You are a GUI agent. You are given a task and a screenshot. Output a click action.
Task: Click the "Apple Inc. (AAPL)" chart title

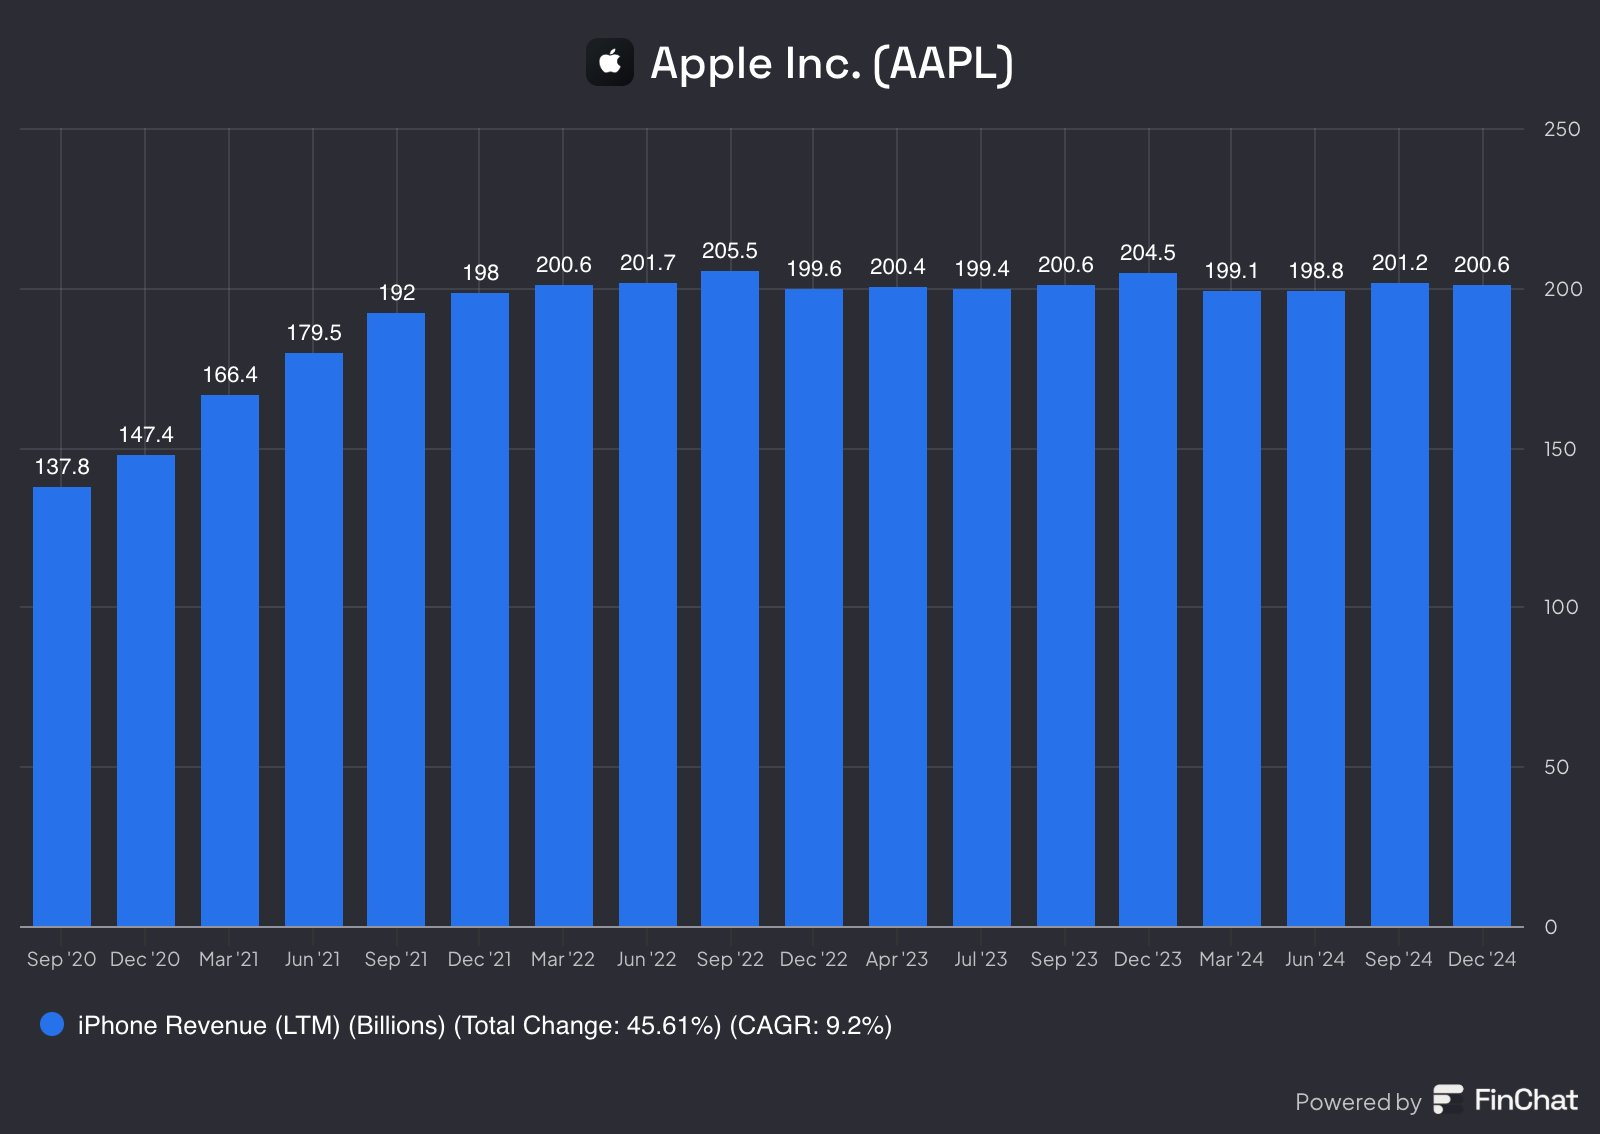831,63
